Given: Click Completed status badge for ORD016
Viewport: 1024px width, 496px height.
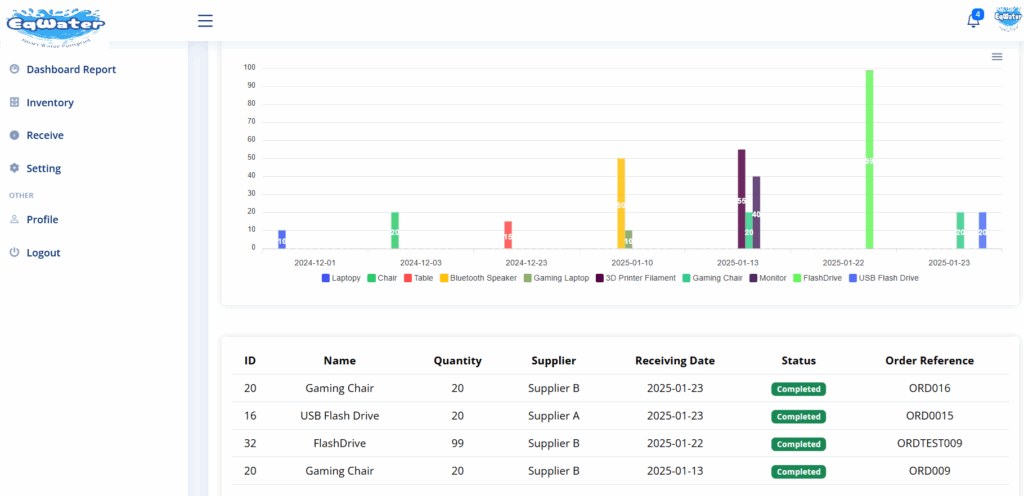Looking at the screenshot, I should tap(798, 389).
